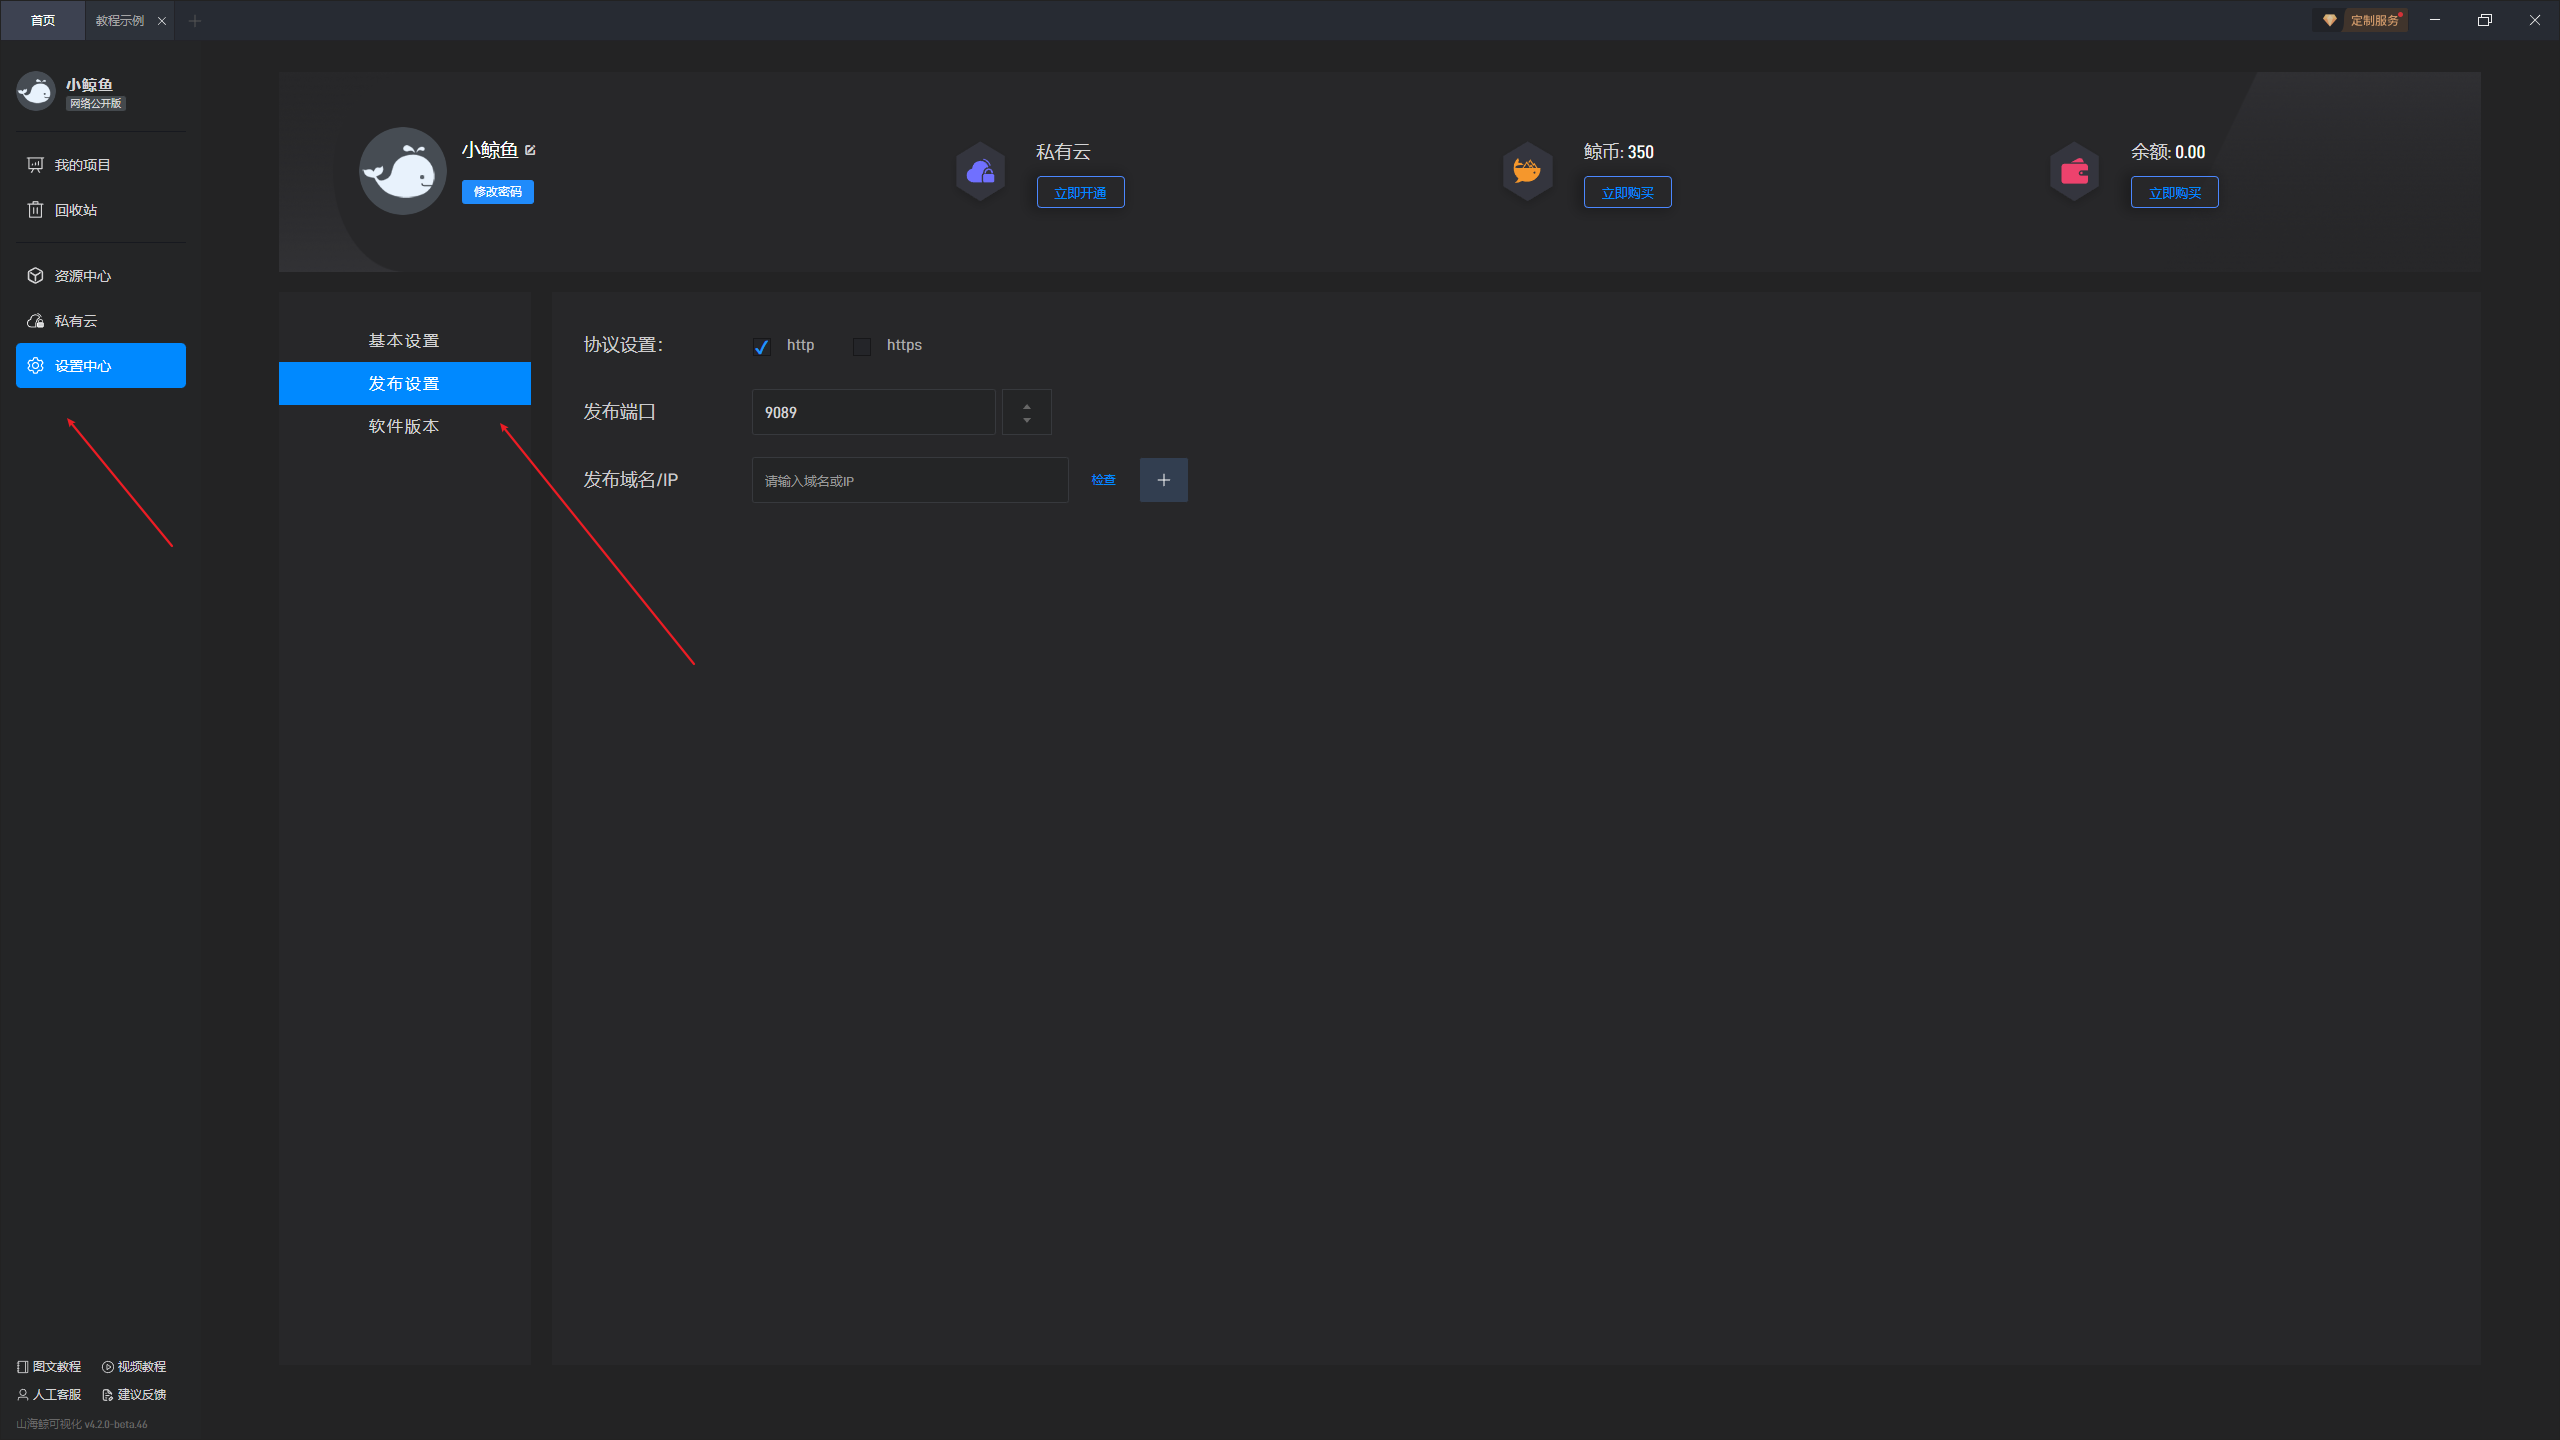Click the 修改密码 button
The image size is (2560, 1440).
click(497, 192)
